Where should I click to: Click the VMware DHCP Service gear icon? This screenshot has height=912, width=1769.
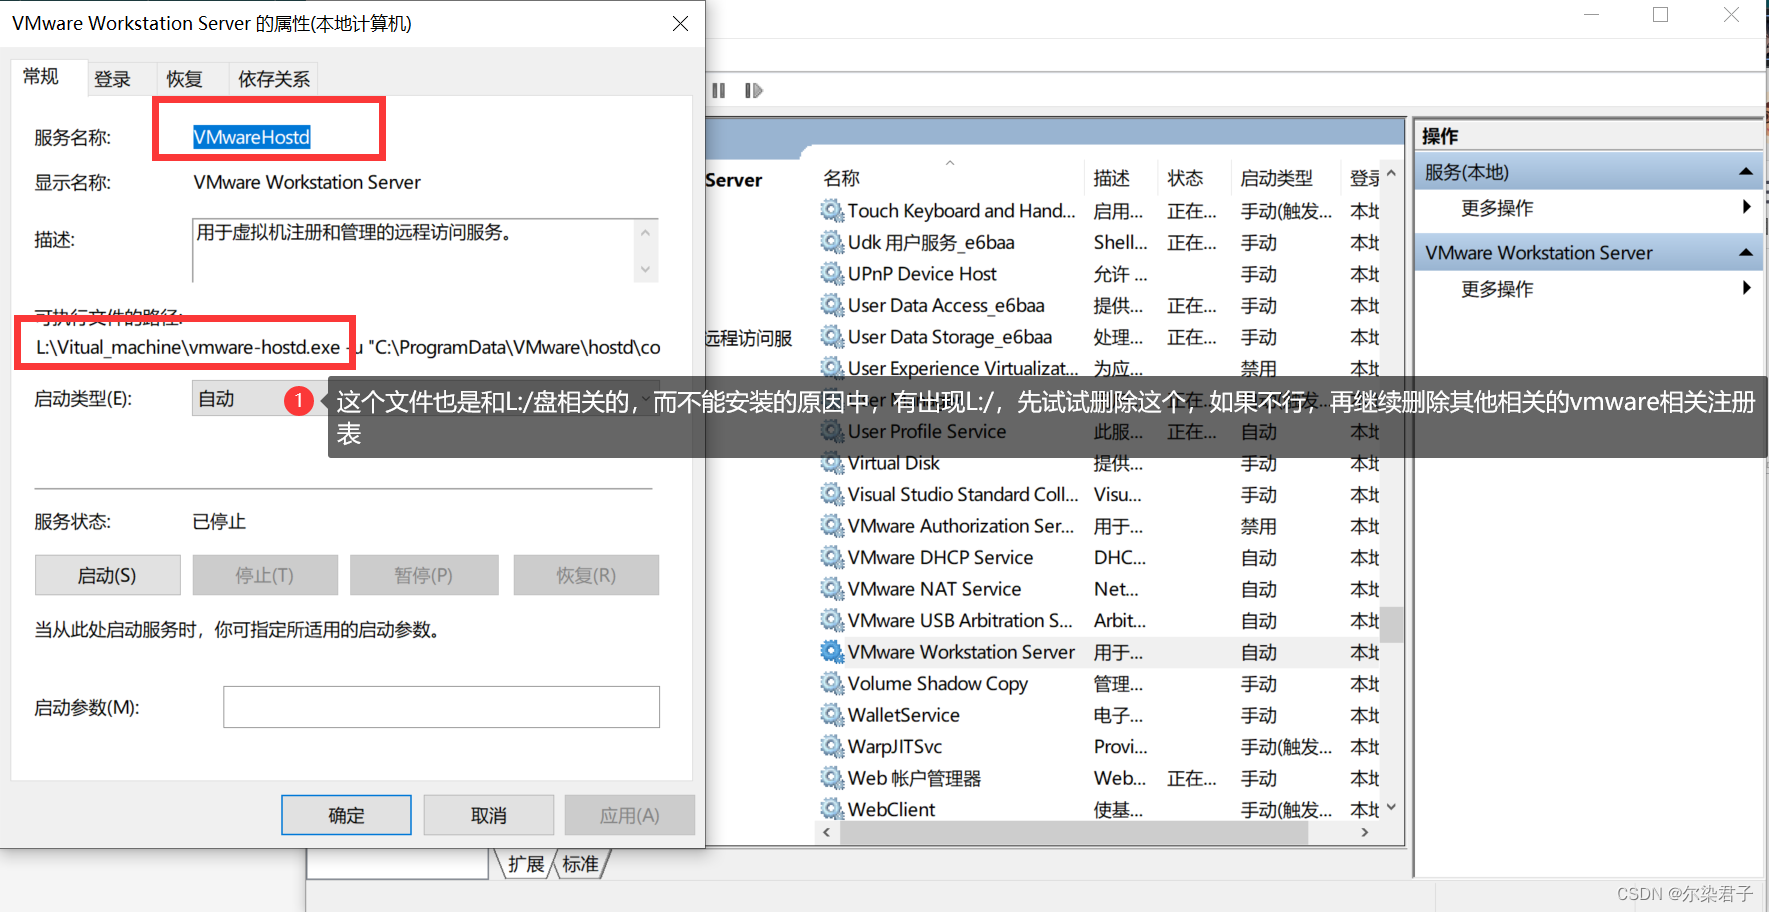pos(832,558)
